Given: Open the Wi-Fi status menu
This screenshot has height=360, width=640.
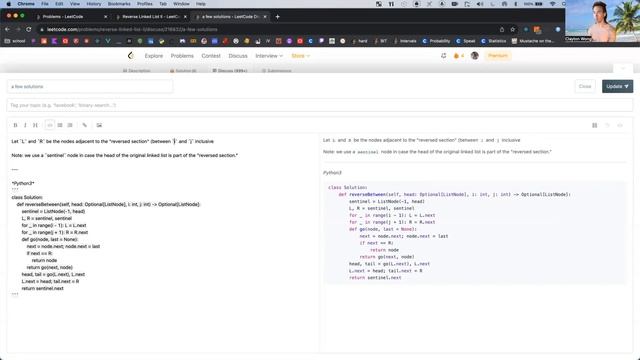Looking at the screenshot, I should (553, 4).
